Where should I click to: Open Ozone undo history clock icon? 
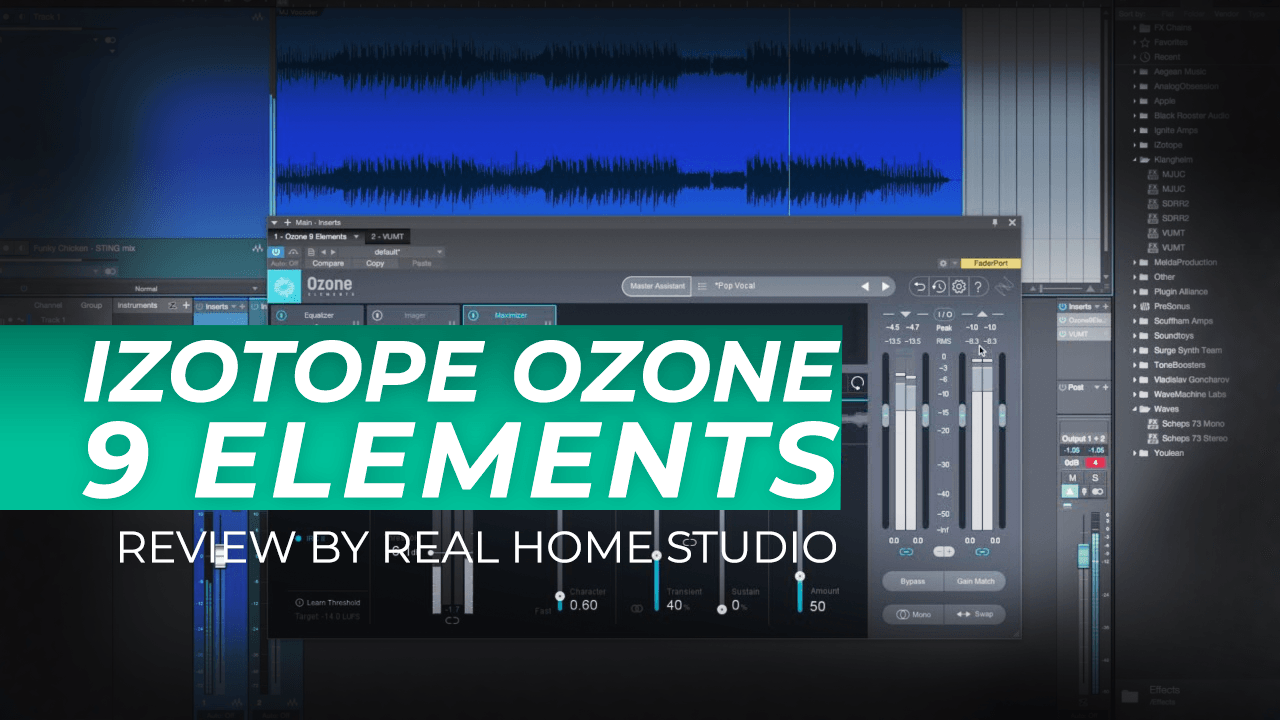pos(939,287)
